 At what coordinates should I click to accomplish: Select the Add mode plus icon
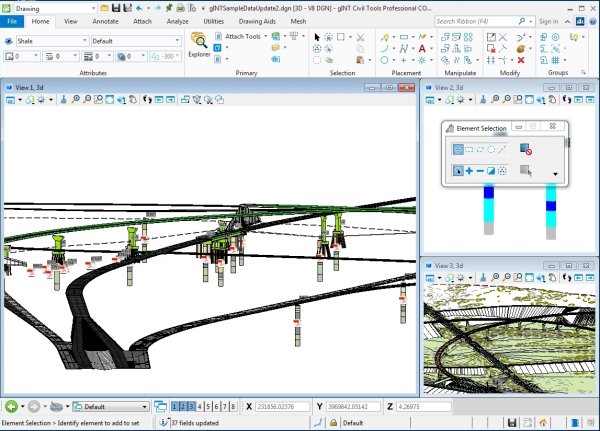coord(470,171)
